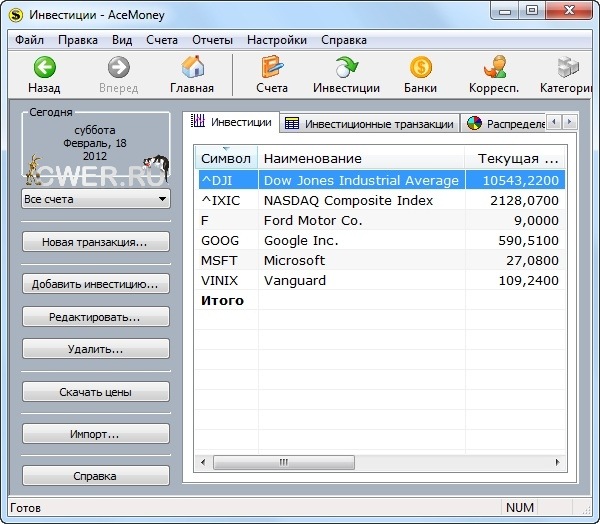Open the Главная home icon
The height and width of the screenshot is (524, 600).
point(191,68)
